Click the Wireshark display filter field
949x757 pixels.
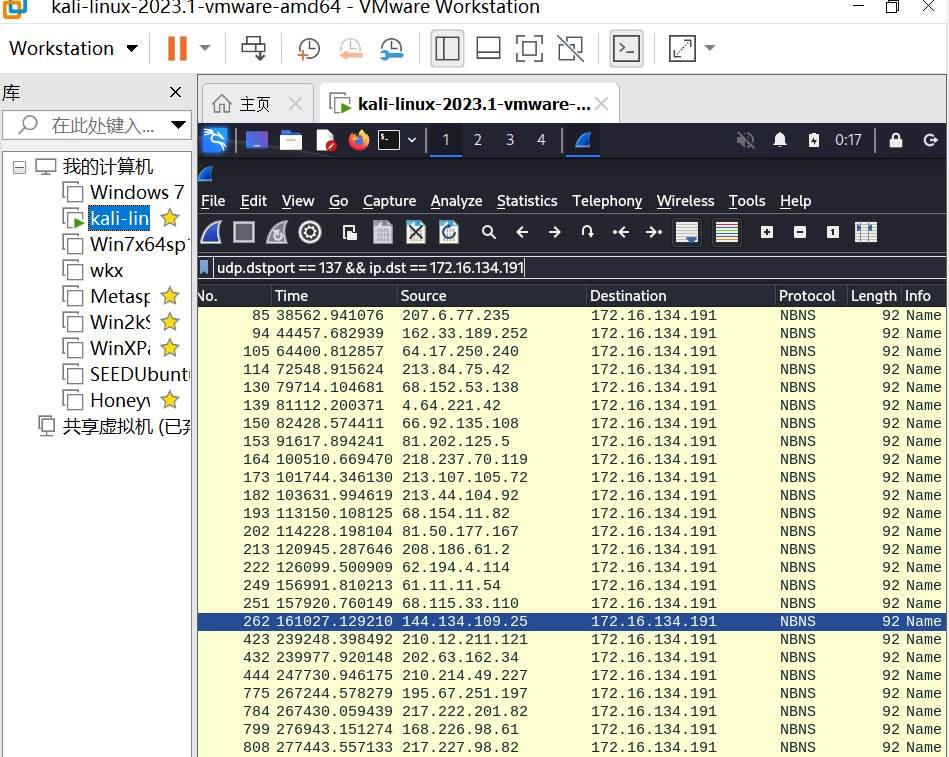(580, 267)
